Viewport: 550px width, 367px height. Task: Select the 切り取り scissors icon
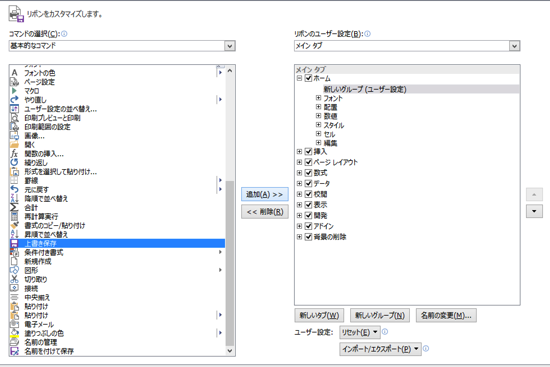14,279
